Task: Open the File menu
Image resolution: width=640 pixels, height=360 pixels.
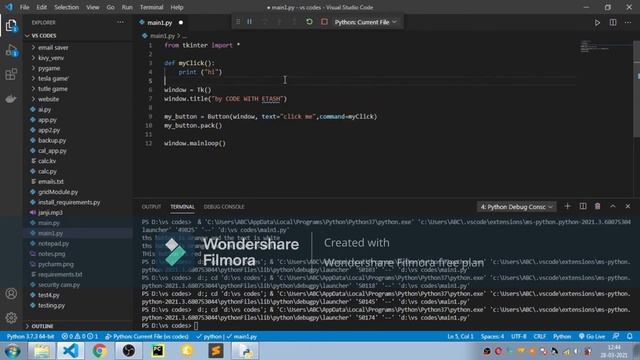Action: click(24, 7)
